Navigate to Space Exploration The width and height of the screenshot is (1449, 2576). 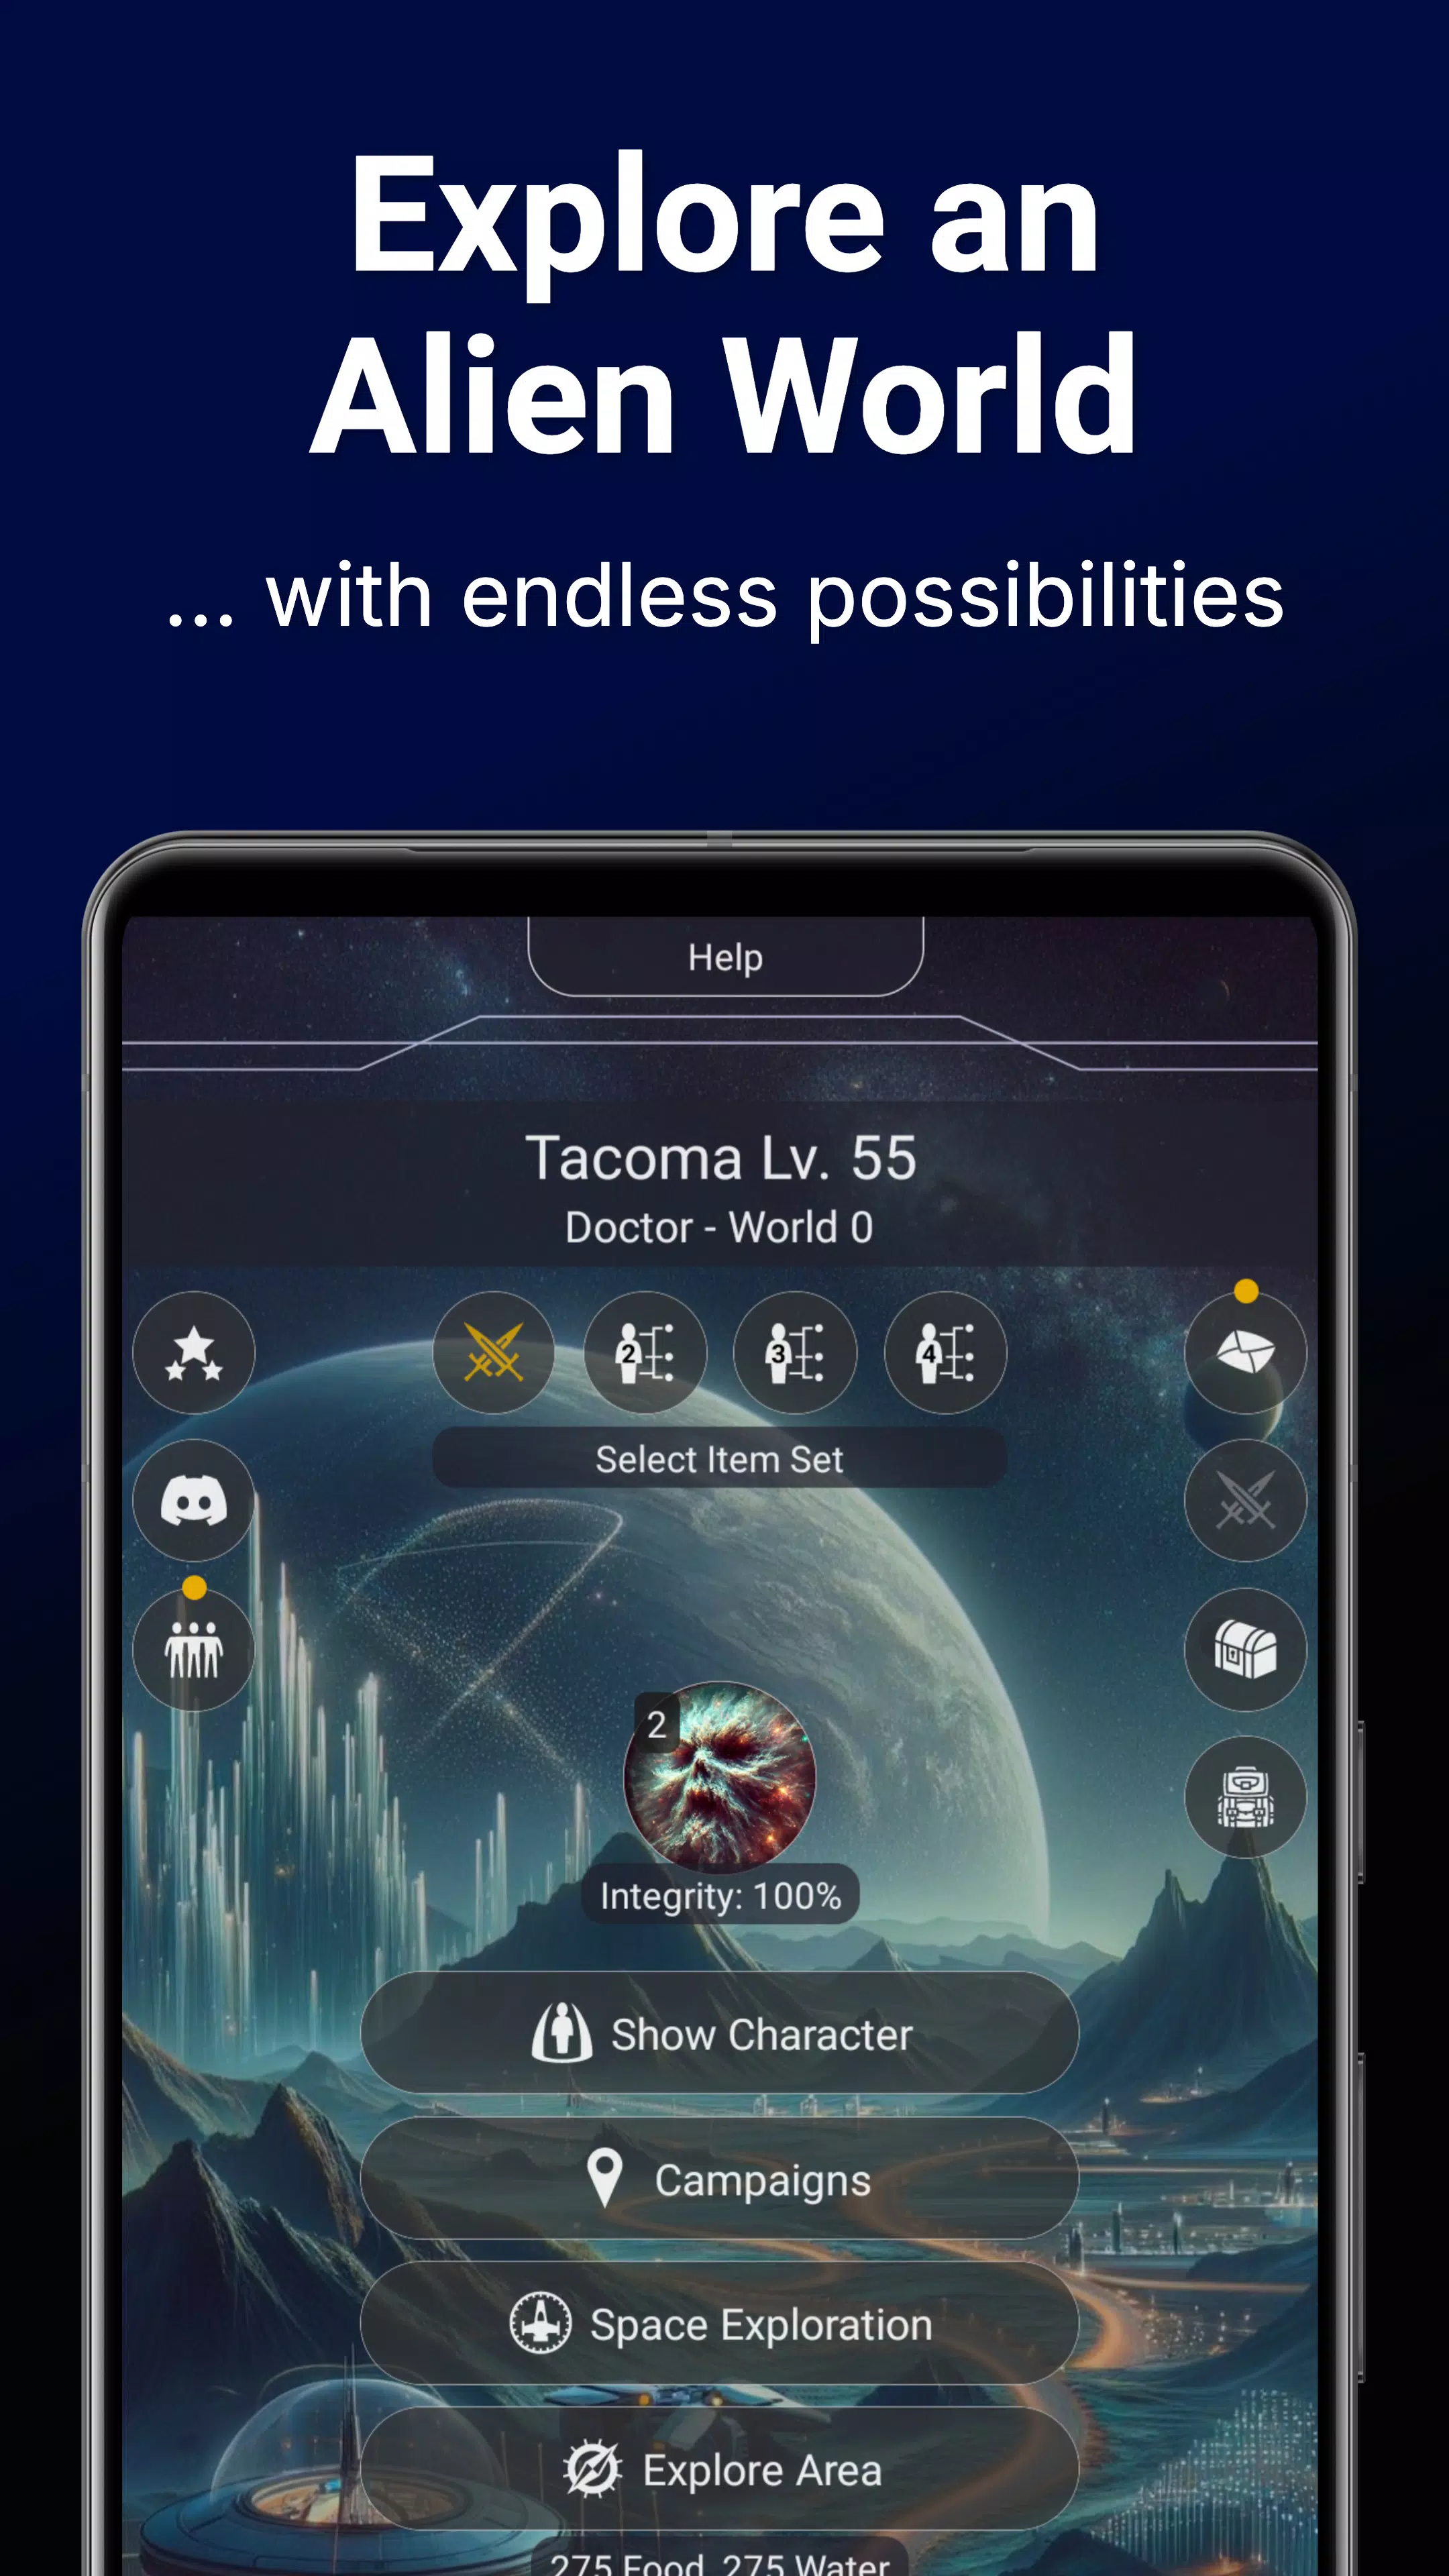pos(724,2275)
